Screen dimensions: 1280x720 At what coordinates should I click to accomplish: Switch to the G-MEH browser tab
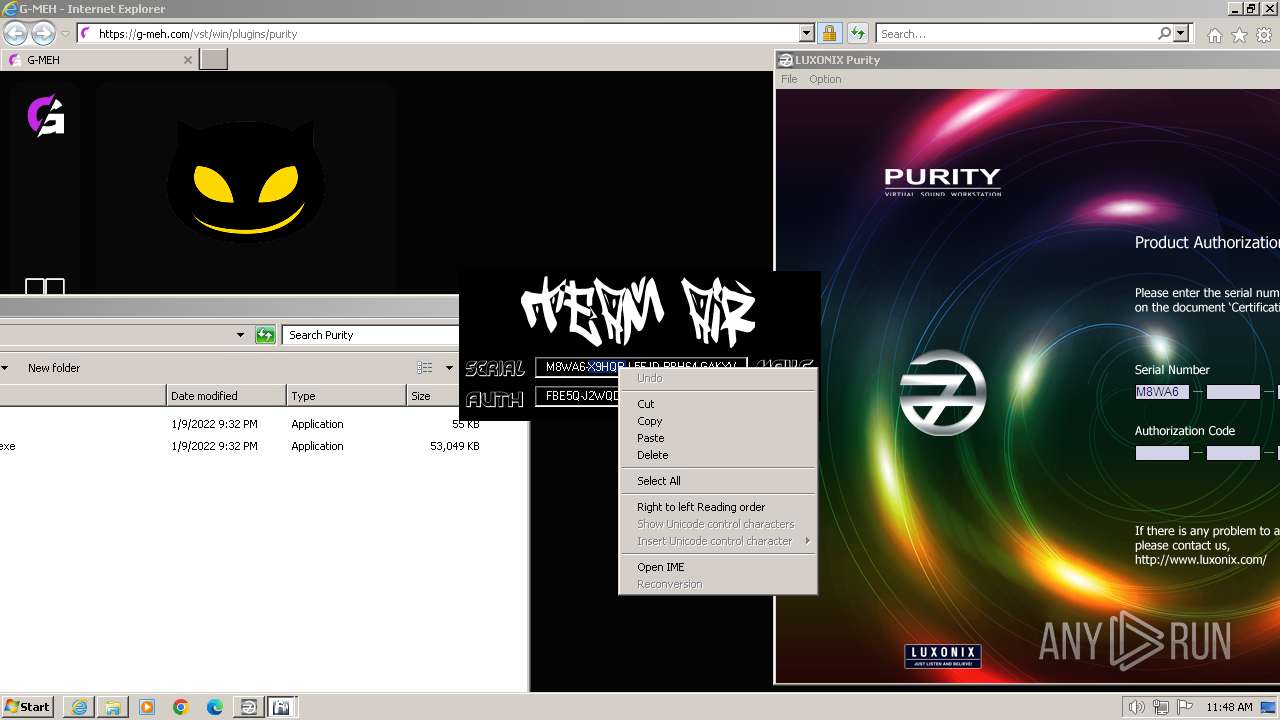(x=99, y=60)
